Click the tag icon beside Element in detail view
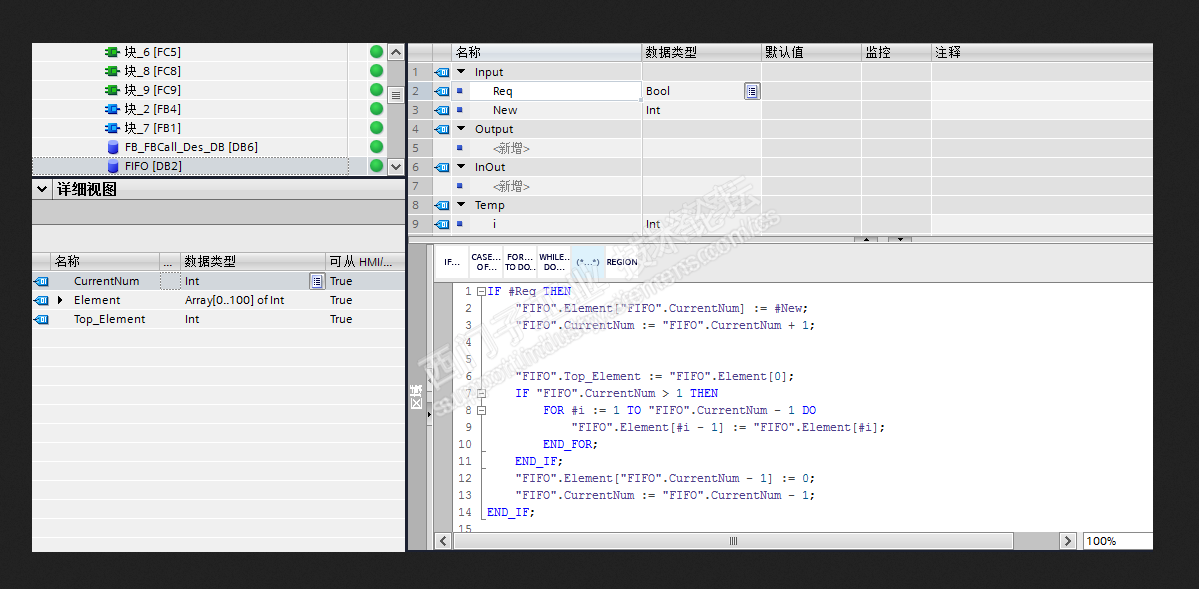1199x589 pixels. [x=41, y=301]
